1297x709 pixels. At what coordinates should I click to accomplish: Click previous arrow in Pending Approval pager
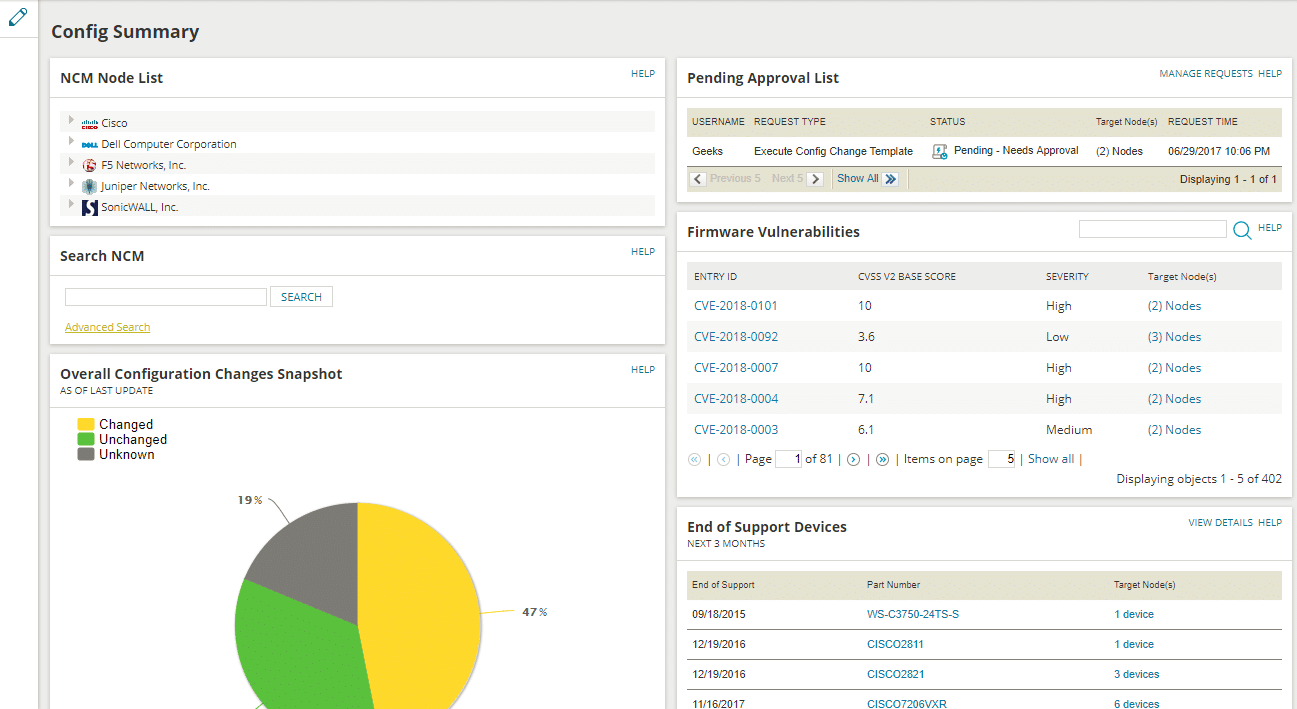pyautogui.click(x=698, y=179)
